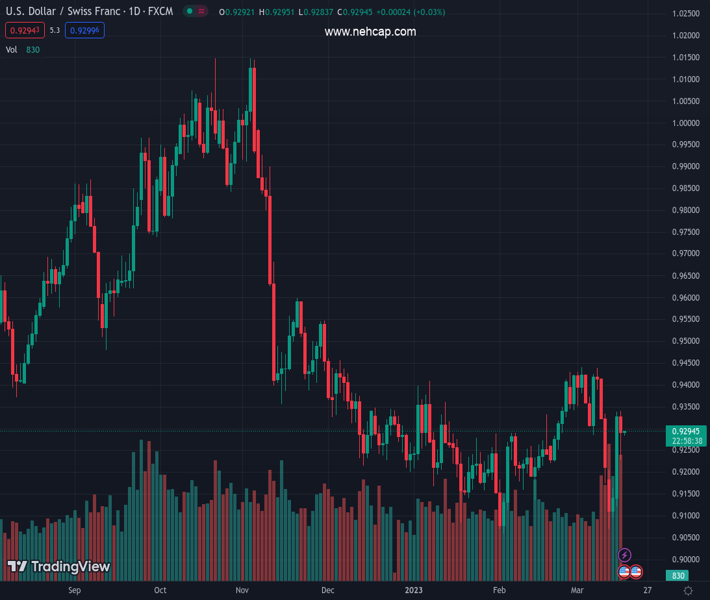Click the 0.98000 price scale label

tap(686, 210)
